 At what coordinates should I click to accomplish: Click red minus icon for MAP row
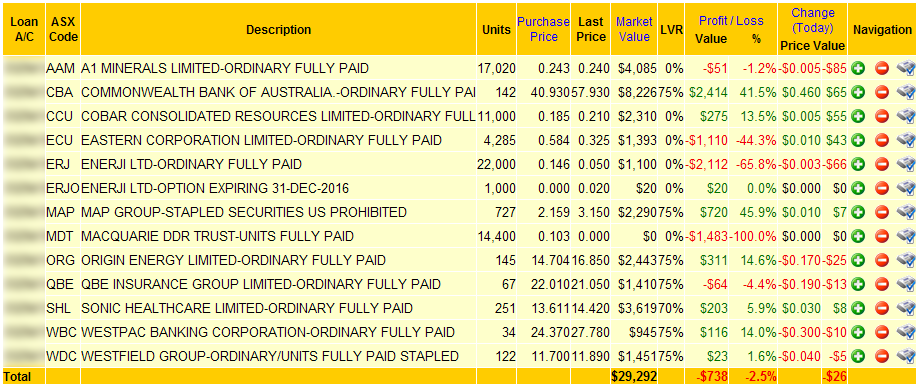pos(882,213)
